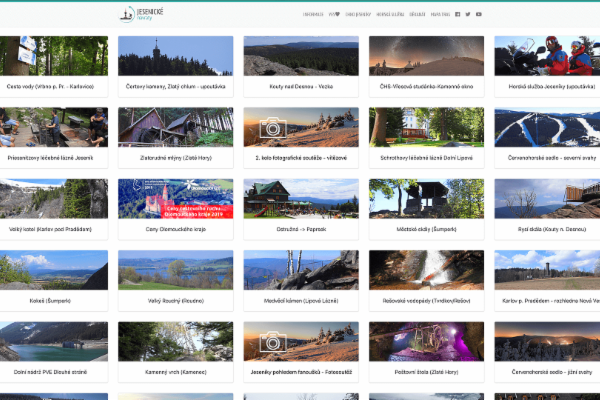View the Ceny Olomouckého kraje thumbnail
This screenshot has width=600, height=400.
(x=176, y=199)
